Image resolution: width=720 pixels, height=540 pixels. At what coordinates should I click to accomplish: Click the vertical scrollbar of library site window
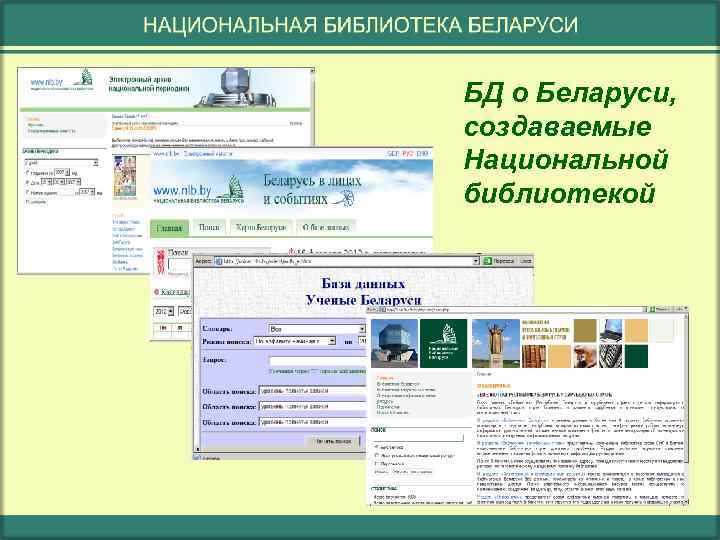click(686, 409)
